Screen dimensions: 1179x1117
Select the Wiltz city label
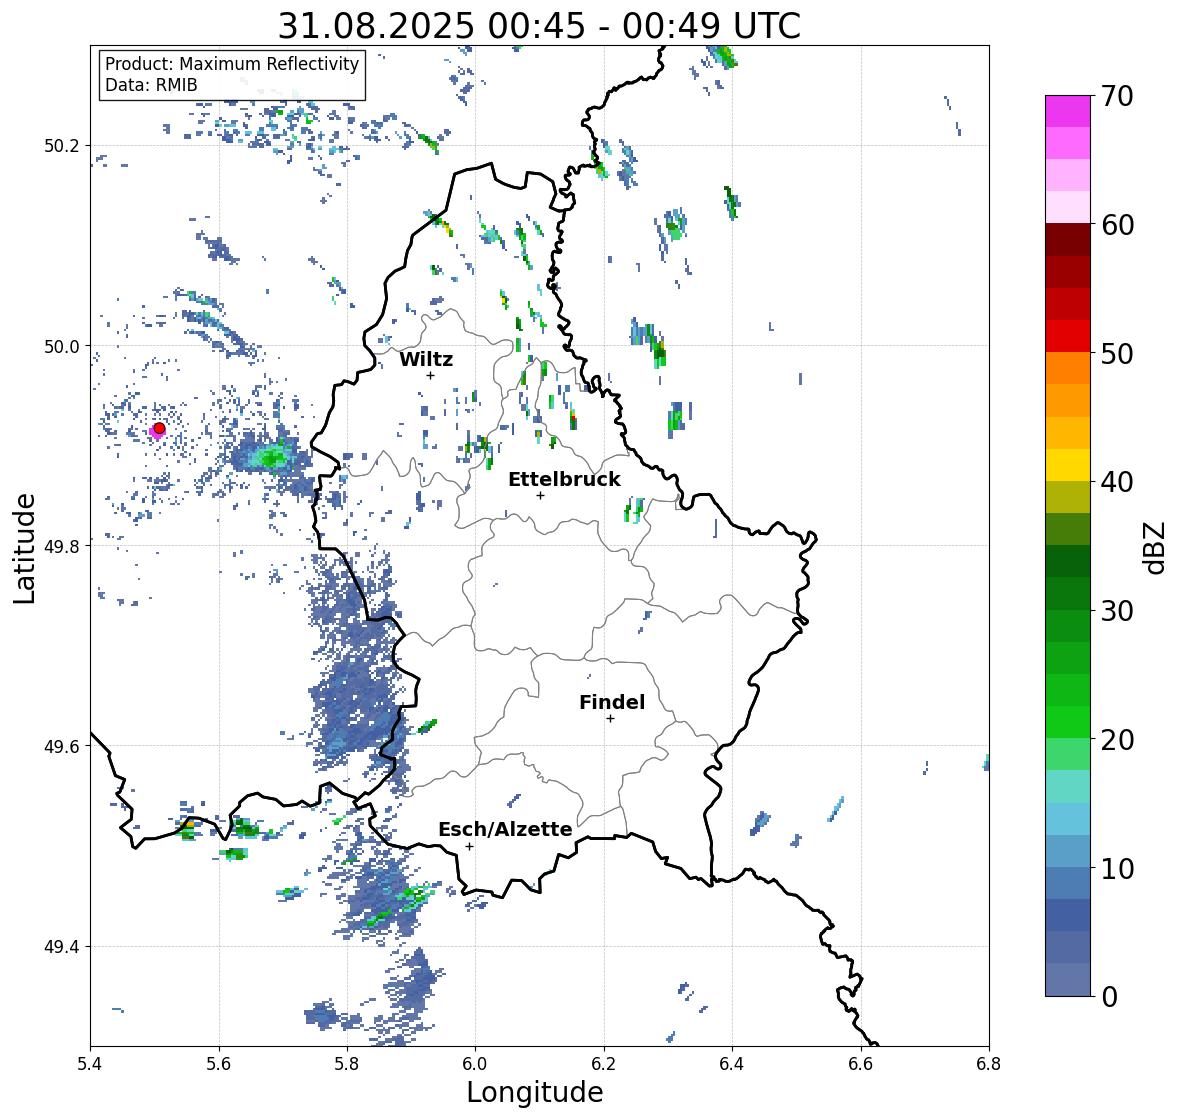[x=426, y=359]
